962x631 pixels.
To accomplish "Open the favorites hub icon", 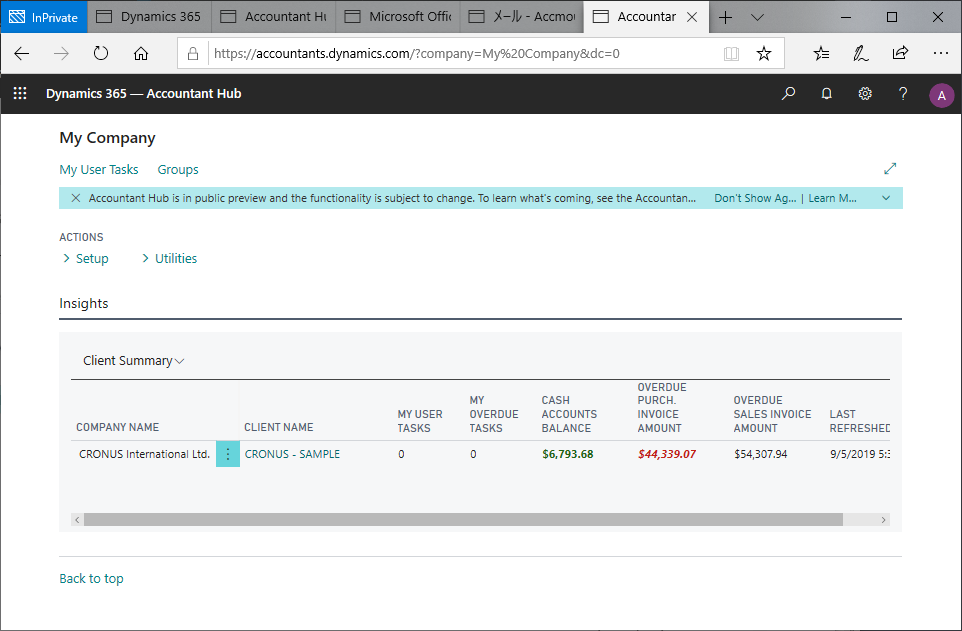I will coord(821,53).
